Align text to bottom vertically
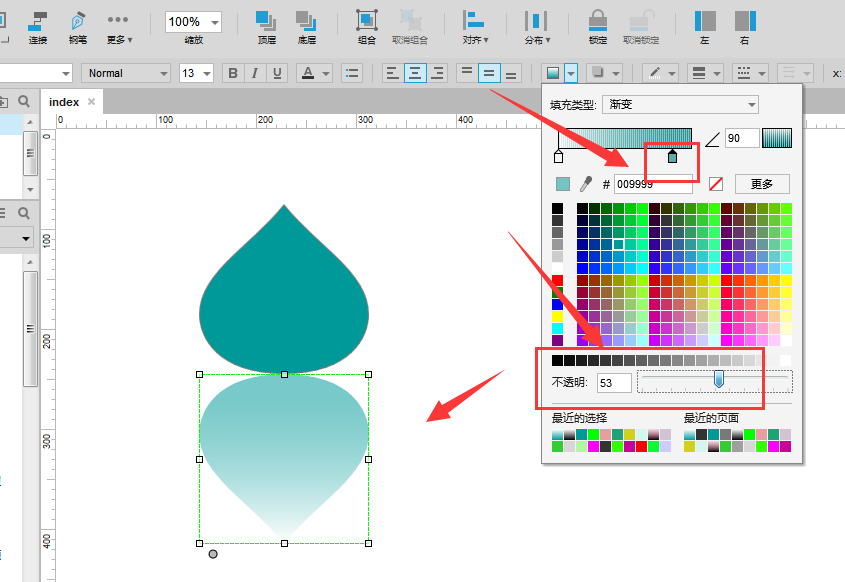 point(511,73)
